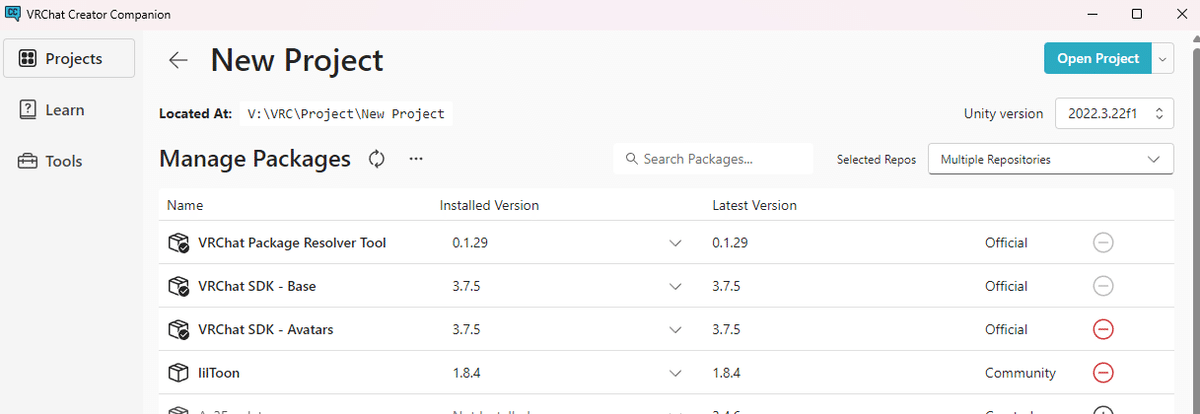
Task: Remove the VRChat SDK - Avatars package
Action: tap(1103, 329)
